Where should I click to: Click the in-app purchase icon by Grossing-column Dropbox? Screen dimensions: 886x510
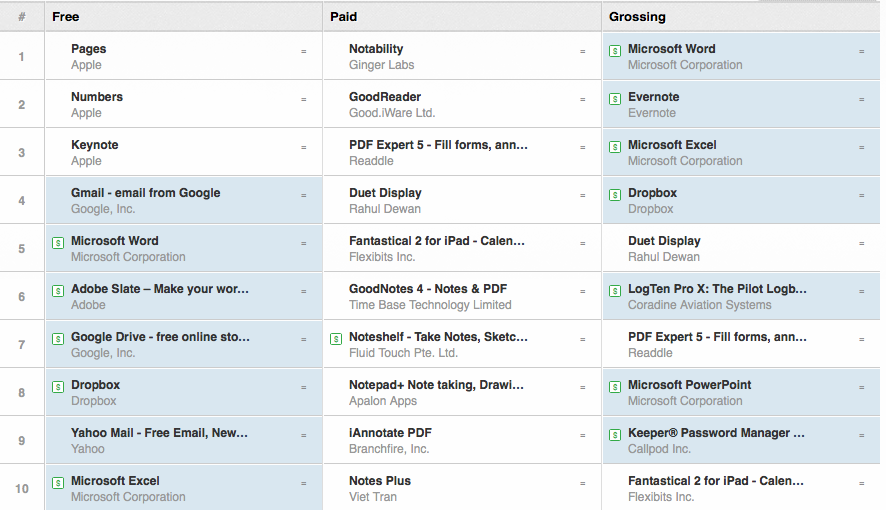click(x=615, y=195)
